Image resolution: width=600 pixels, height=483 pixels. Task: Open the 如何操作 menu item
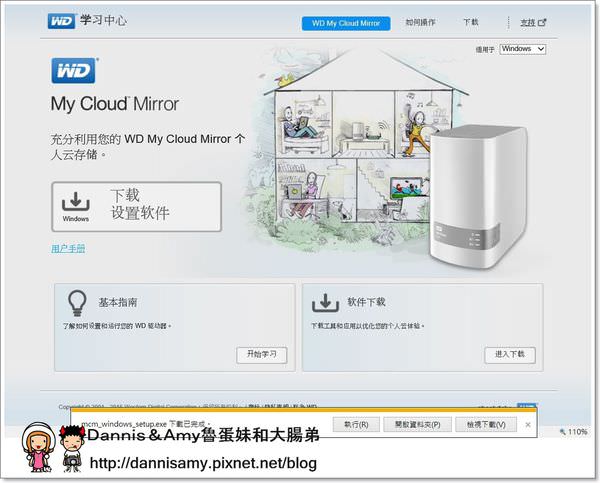pos(420,23)
